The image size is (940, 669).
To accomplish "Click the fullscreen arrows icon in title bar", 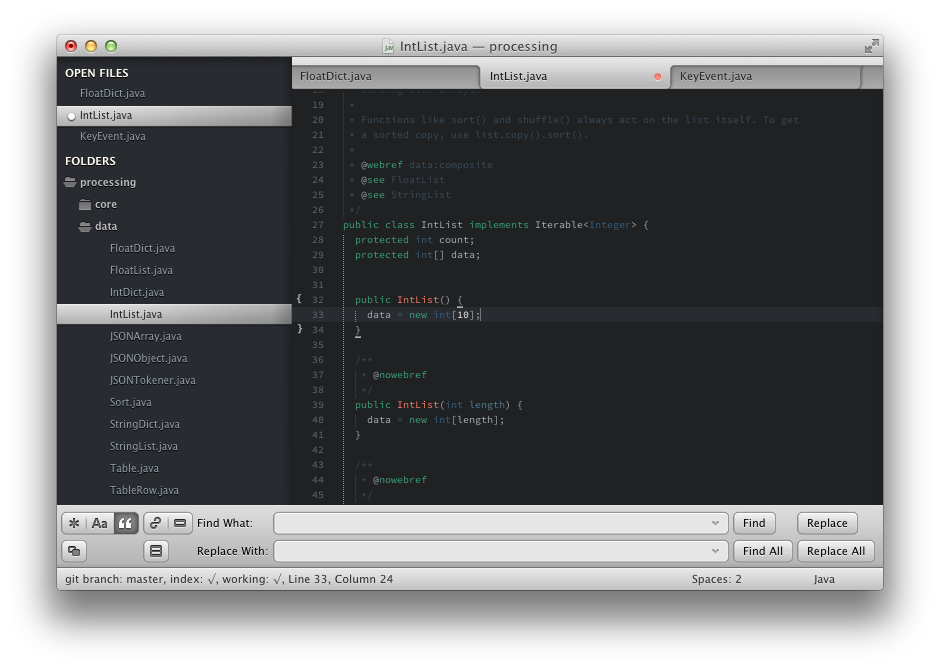I will click(872, 46).
